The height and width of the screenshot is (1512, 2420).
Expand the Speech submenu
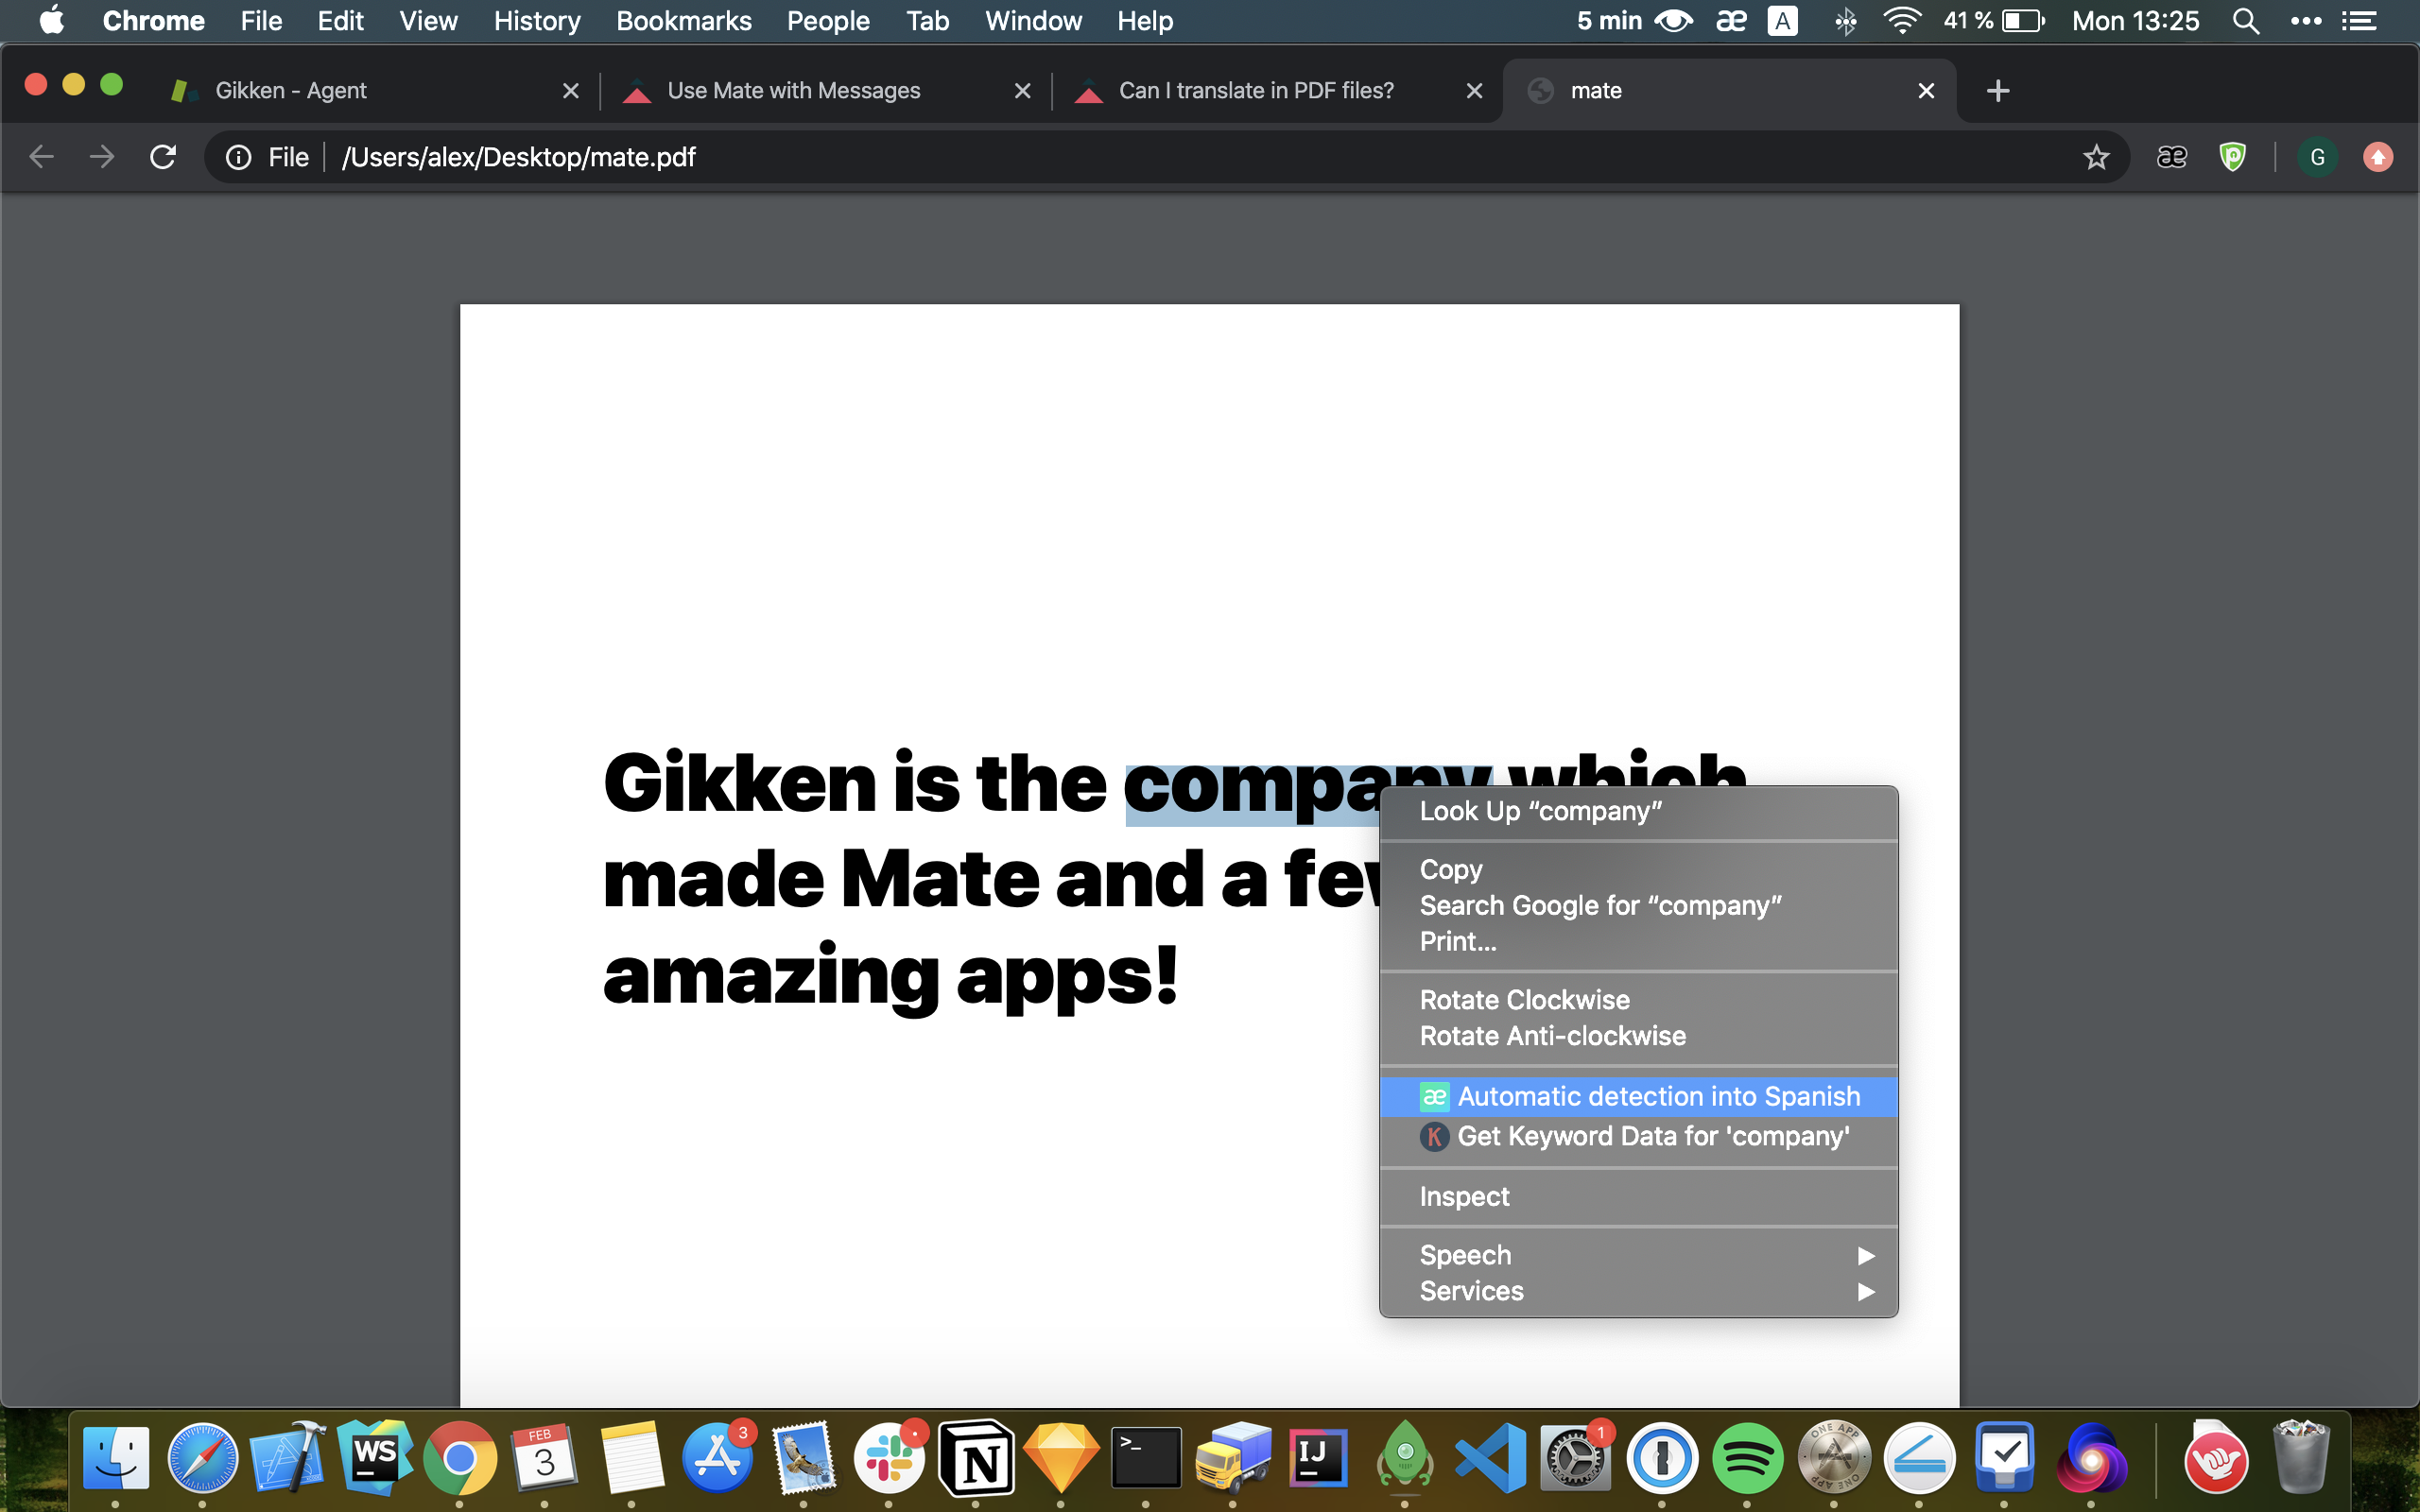(x=1638, y=1255)
